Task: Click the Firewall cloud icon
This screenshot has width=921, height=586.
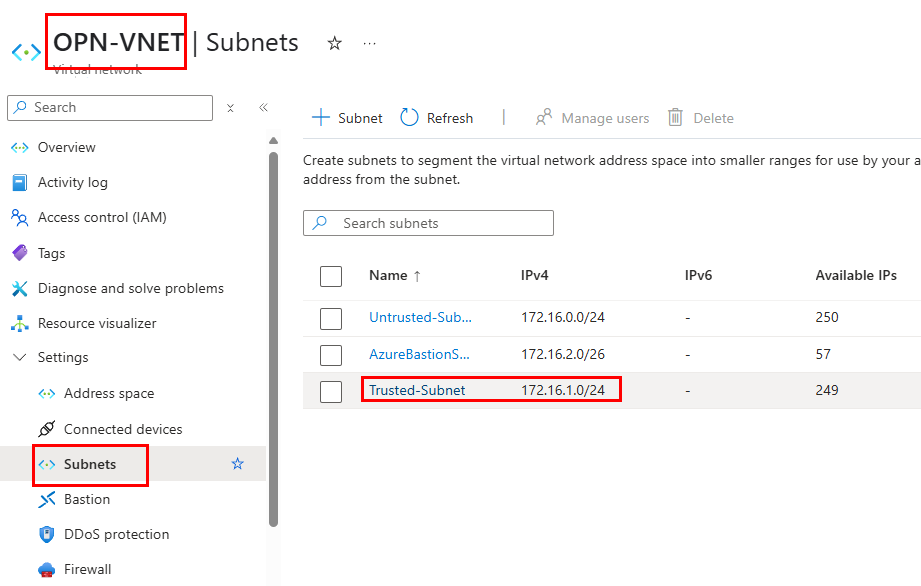Action: click(x=46, y=570)
